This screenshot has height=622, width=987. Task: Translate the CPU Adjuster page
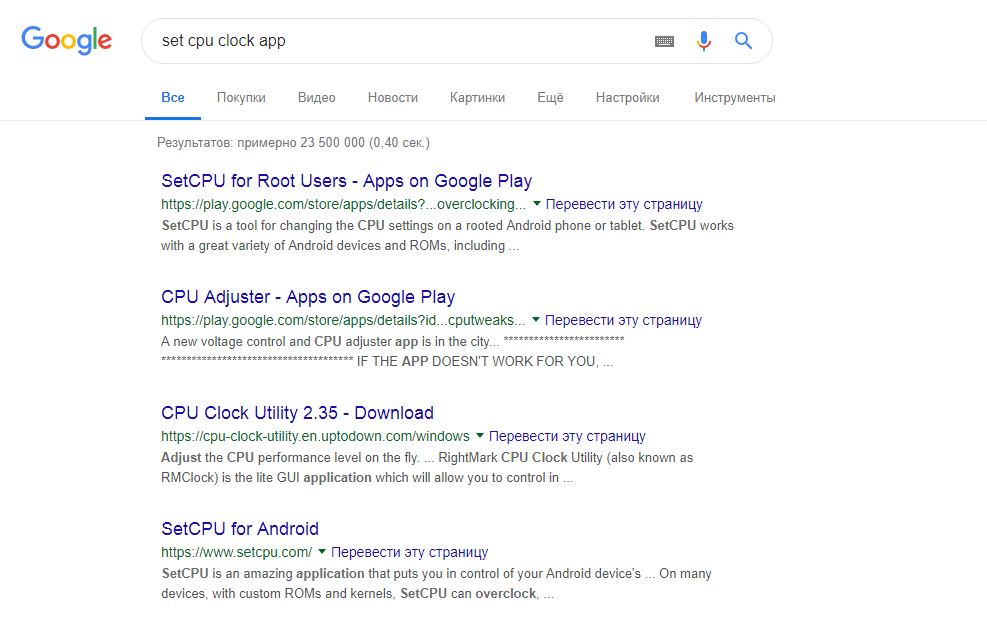click(623, 320)
